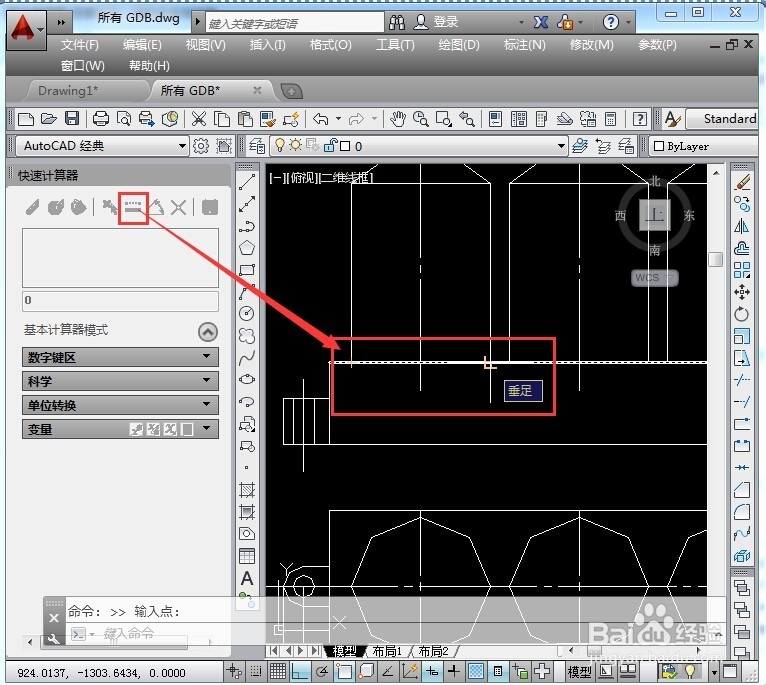Click ByLayer color swatch square

659,146
